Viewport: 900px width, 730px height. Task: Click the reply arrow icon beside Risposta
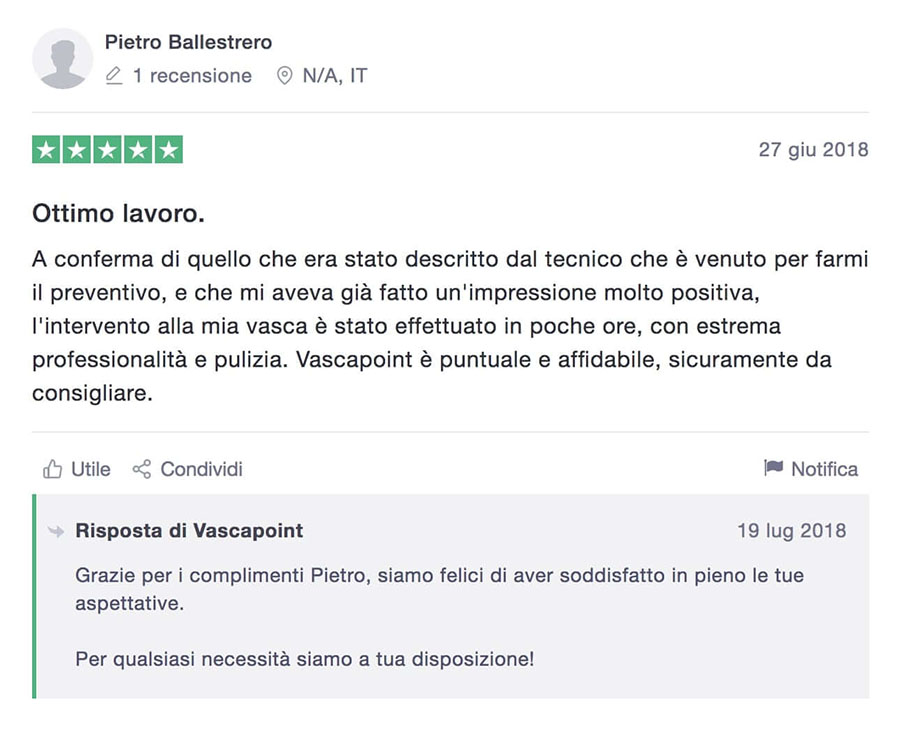click(x=56, y=531)
